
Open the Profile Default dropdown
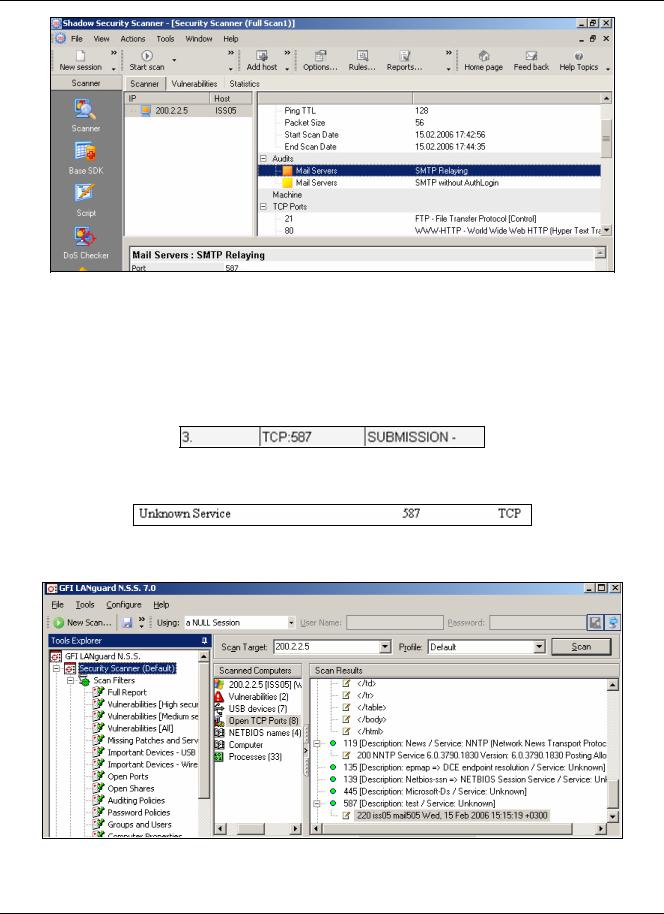coord(539,647)
